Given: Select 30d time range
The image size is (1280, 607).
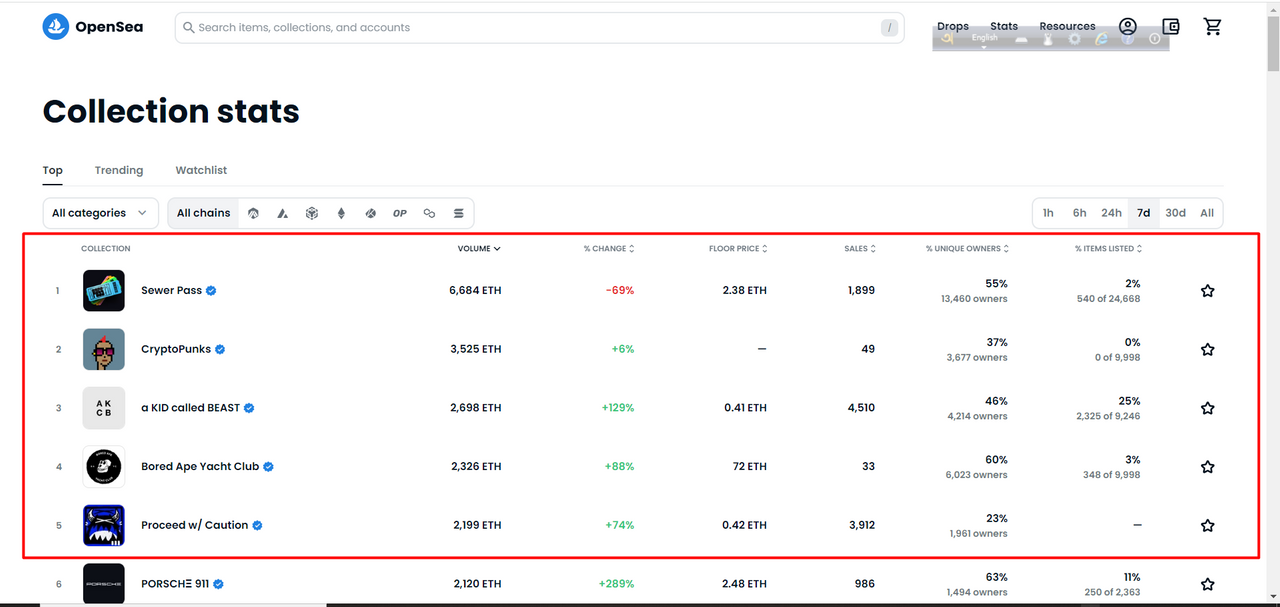Looking at the screenshot, I should point(1176,213).
